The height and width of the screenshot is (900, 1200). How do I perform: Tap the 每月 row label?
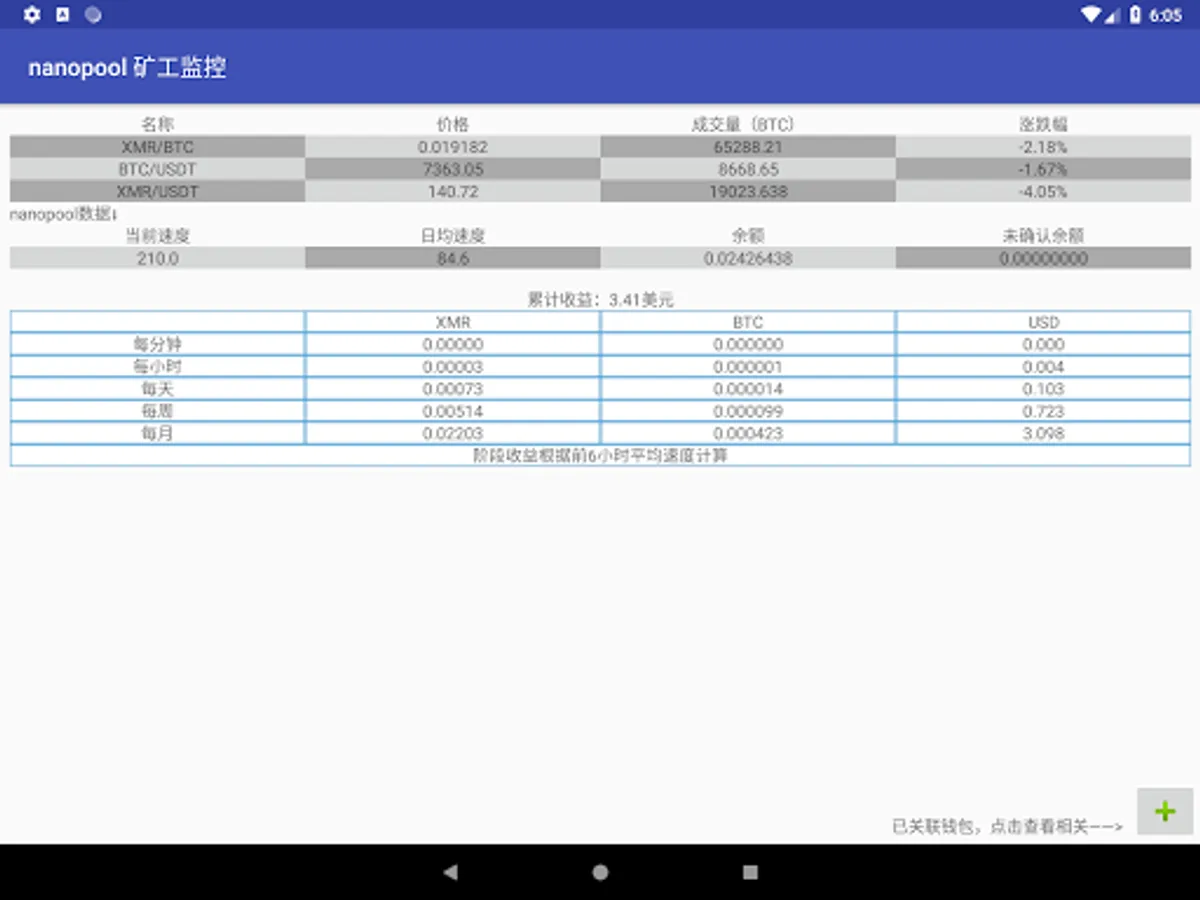click(157, 433)
